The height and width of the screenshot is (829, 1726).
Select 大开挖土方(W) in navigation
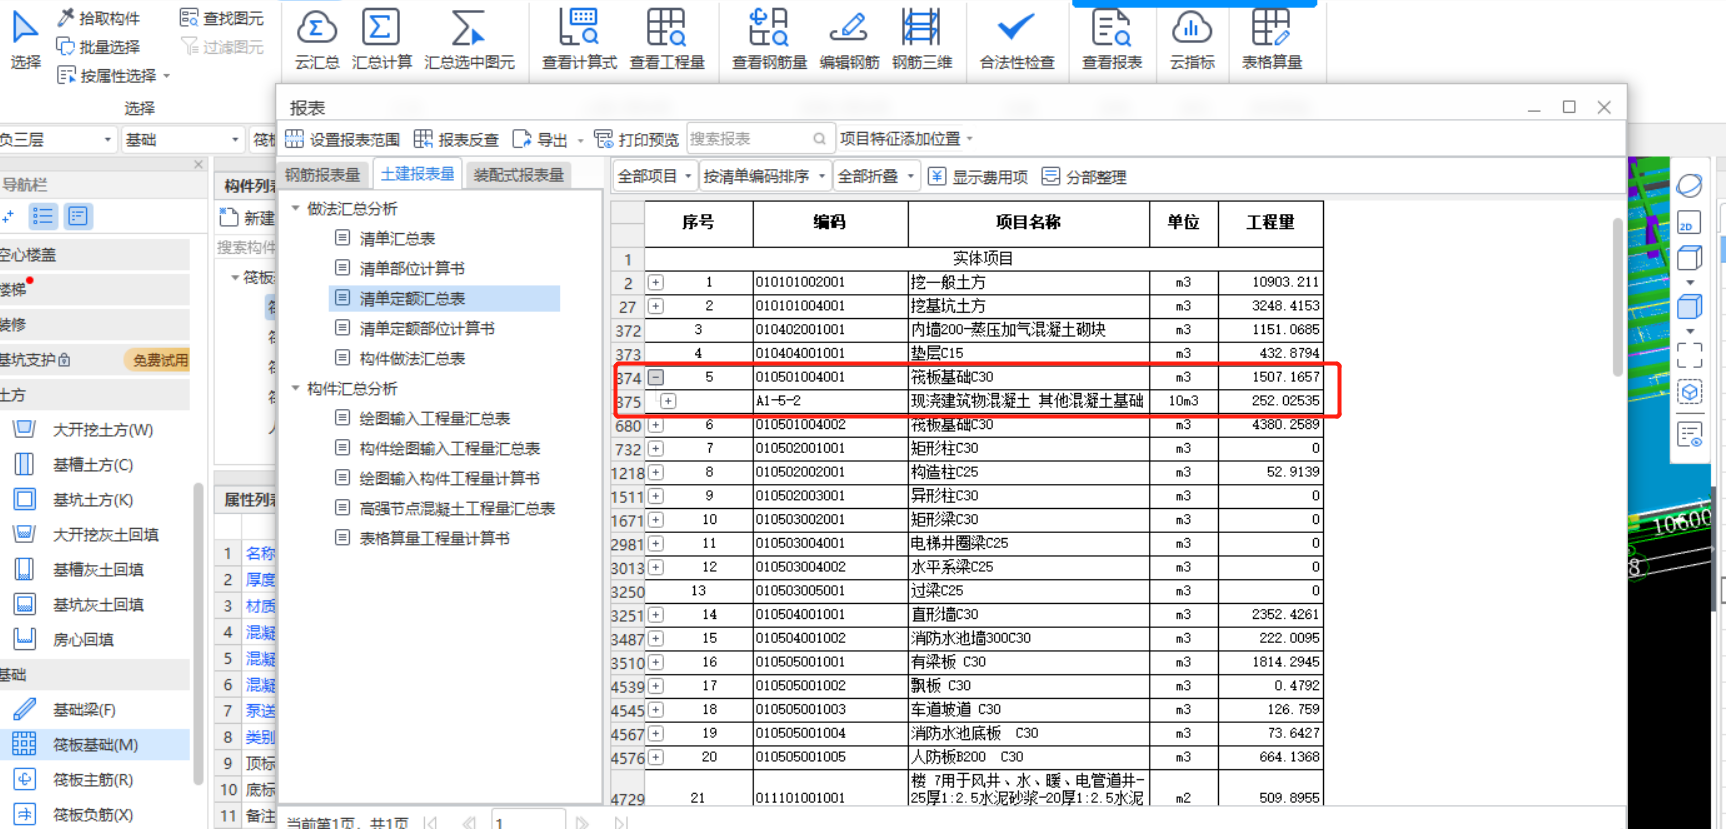103,430
